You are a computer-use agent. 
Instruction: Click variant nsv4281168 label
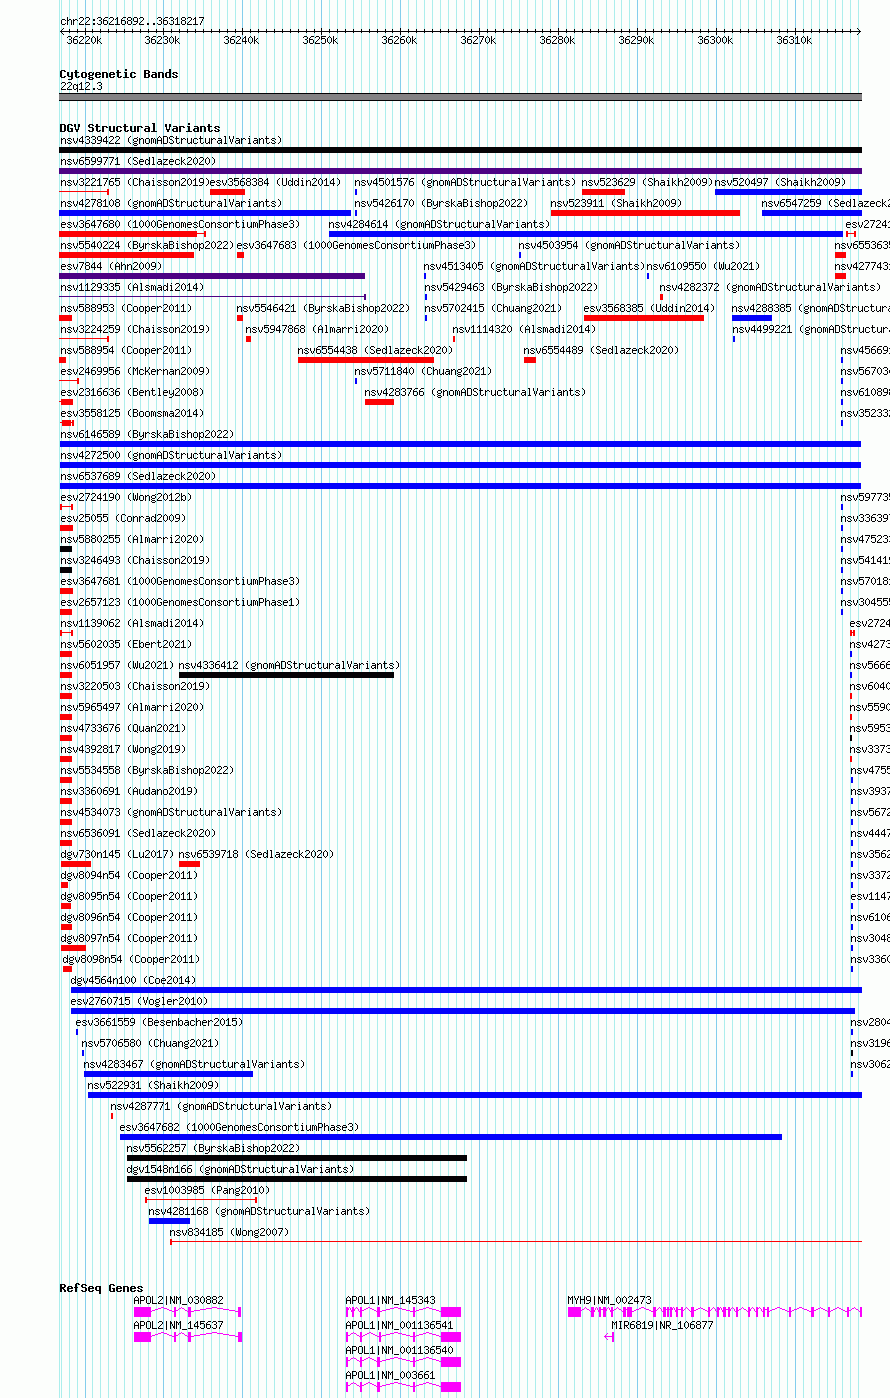coord(259,1211)
